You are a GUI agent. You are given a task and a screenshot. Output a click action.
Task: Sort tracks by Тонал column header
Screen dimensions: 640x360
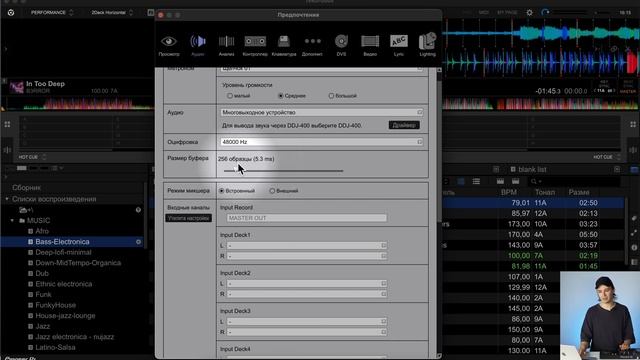545,192
